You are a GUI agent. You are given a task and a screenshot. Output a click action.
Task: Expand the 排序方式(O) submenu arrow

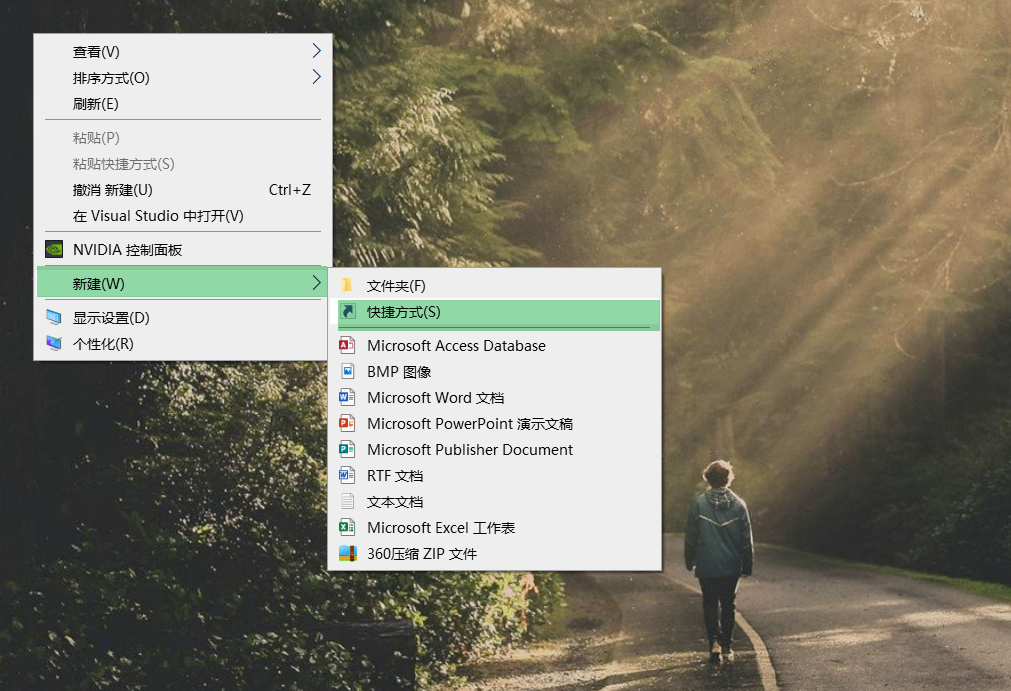point(316,77)
